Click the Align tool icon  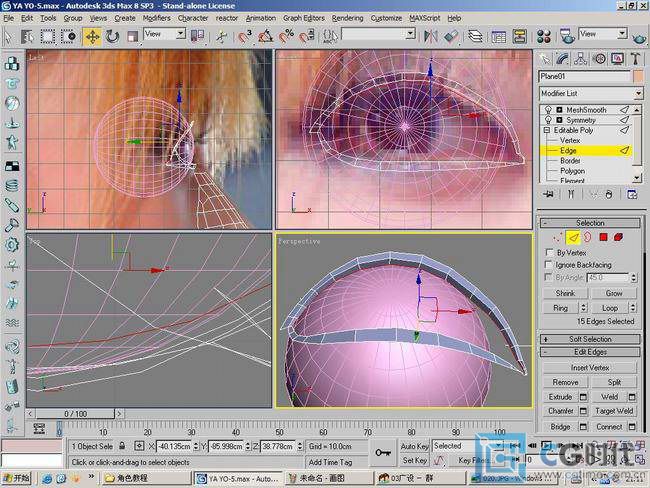click(x=451, y=37)
